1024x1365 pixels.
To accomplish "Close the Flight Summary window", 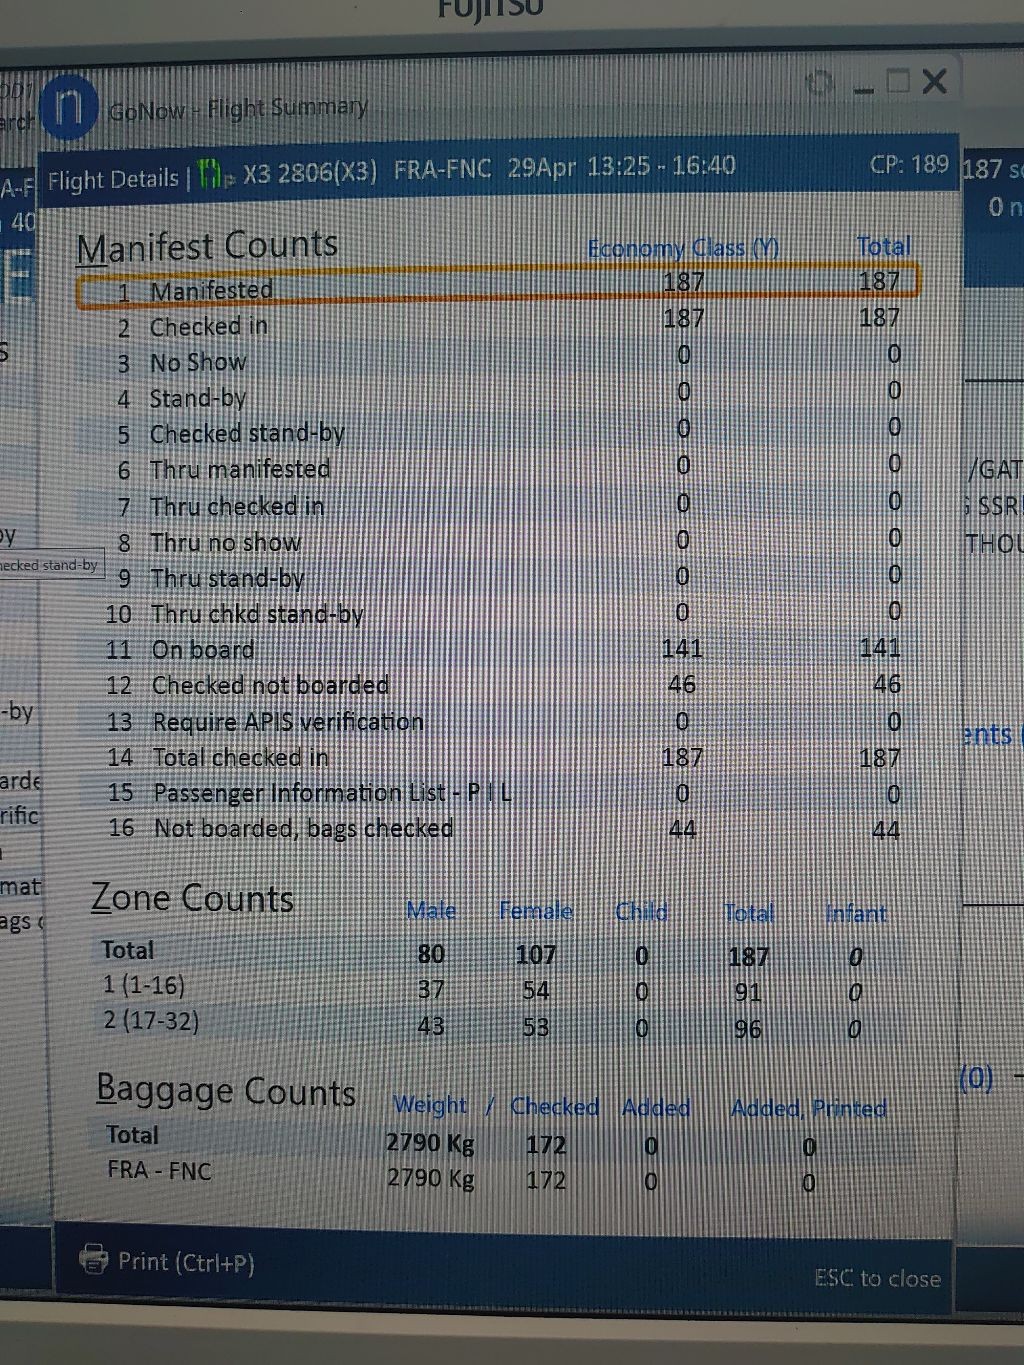I will point(934,81).
